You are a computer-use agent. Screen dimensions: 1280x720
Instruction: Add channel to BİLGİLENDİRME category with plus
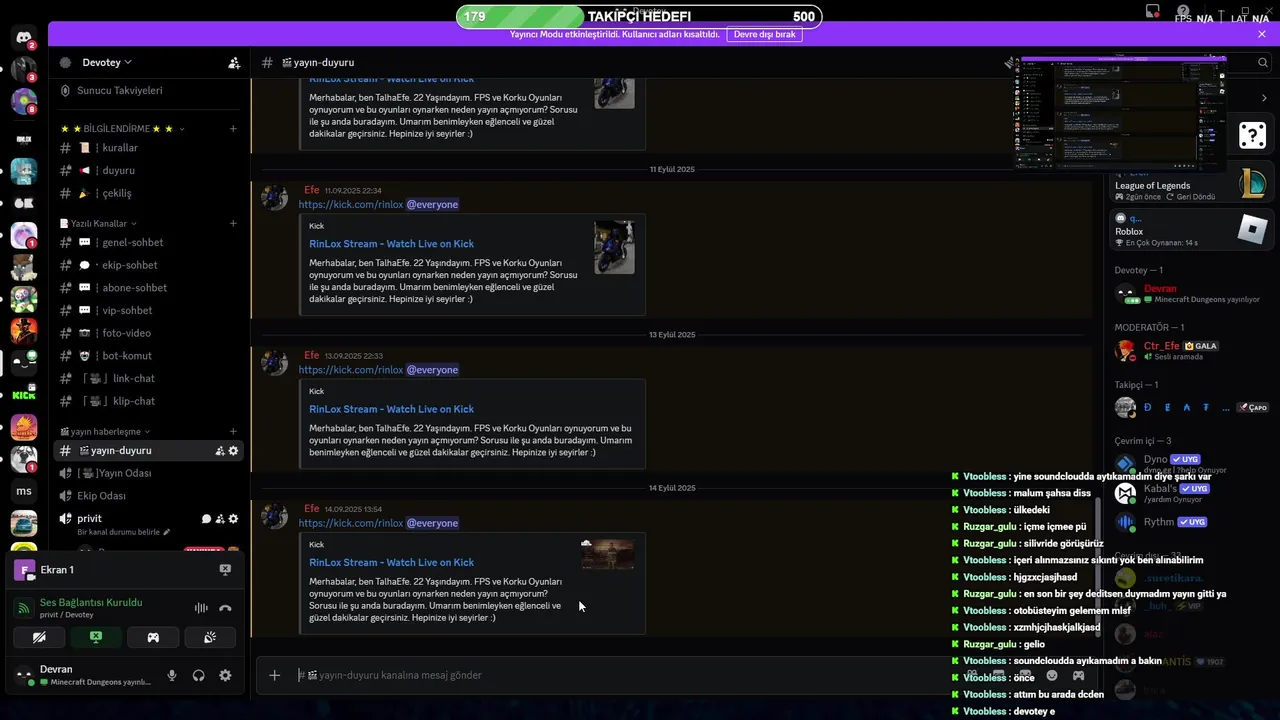(233, 129)
